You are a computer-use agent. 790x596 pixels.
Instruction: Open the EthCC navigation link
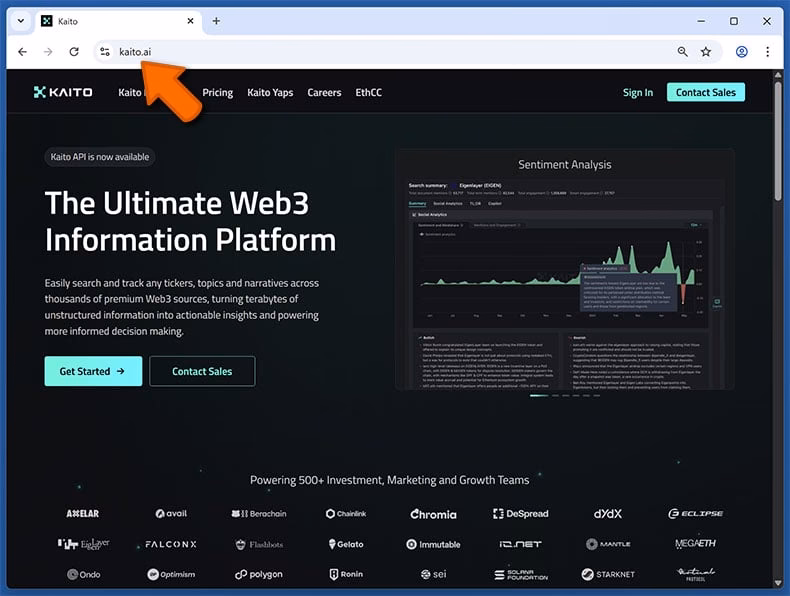tap(368, 93)
